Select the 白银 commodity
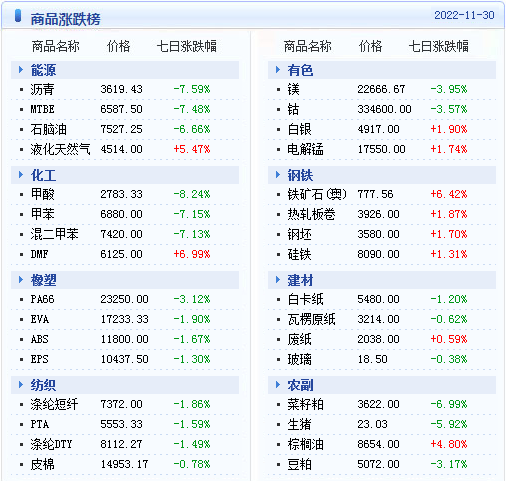Viewport: 506px width, 481px height. click(299, 129)
